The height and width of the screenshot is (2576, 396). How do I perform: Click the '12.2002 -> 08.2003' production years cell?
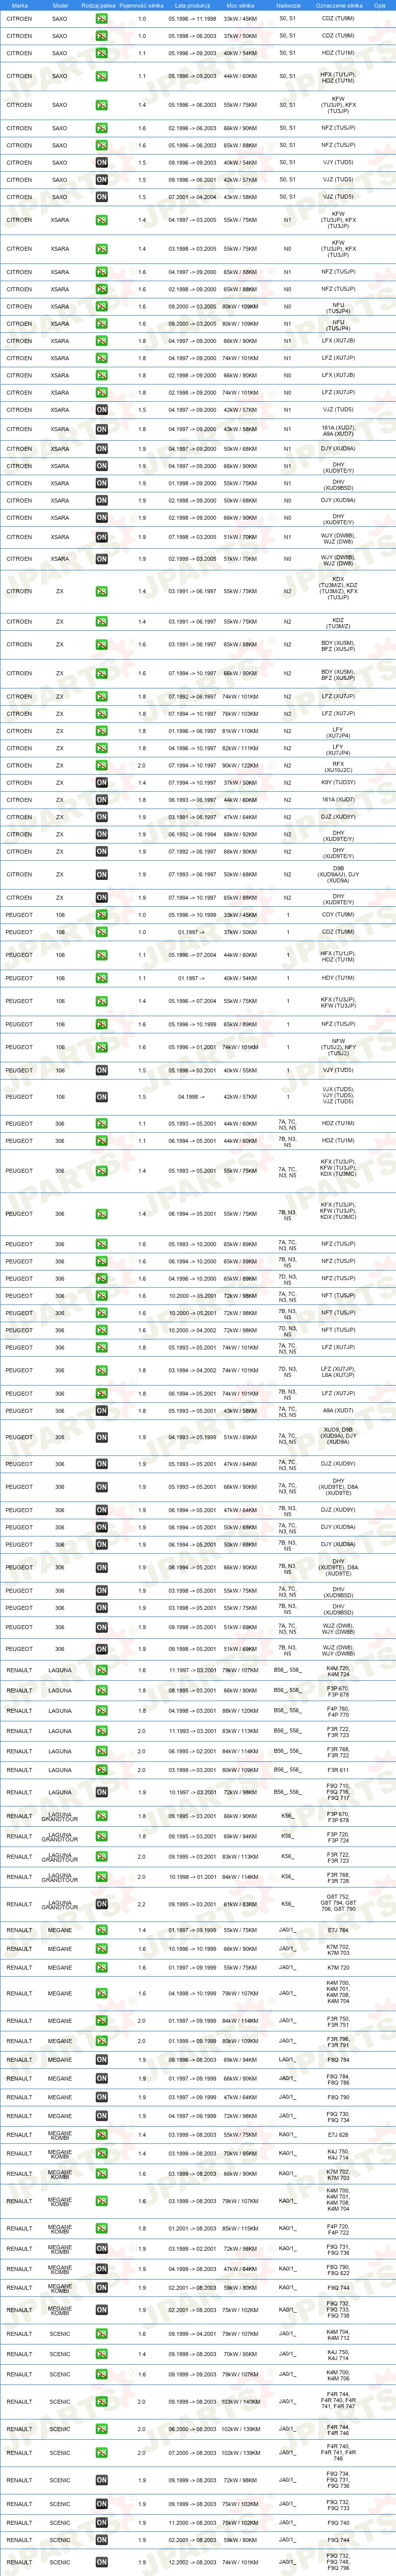(192, 2563)
